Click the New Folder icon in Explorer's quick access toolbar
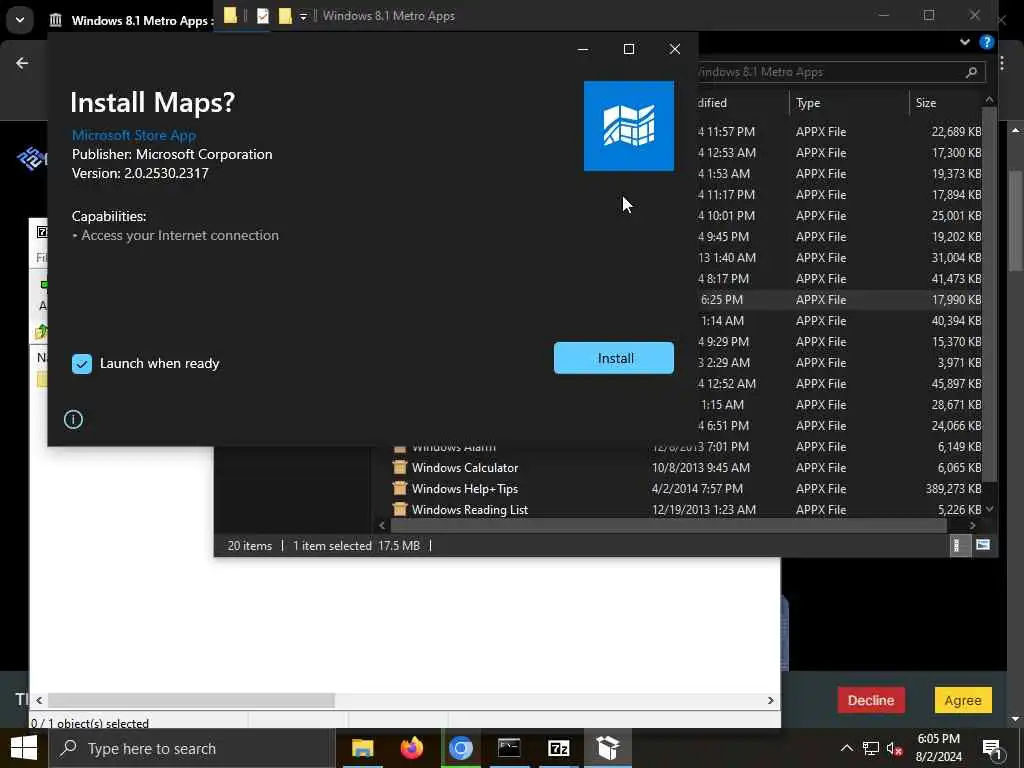1024x768 pixels. coord(285,16)
